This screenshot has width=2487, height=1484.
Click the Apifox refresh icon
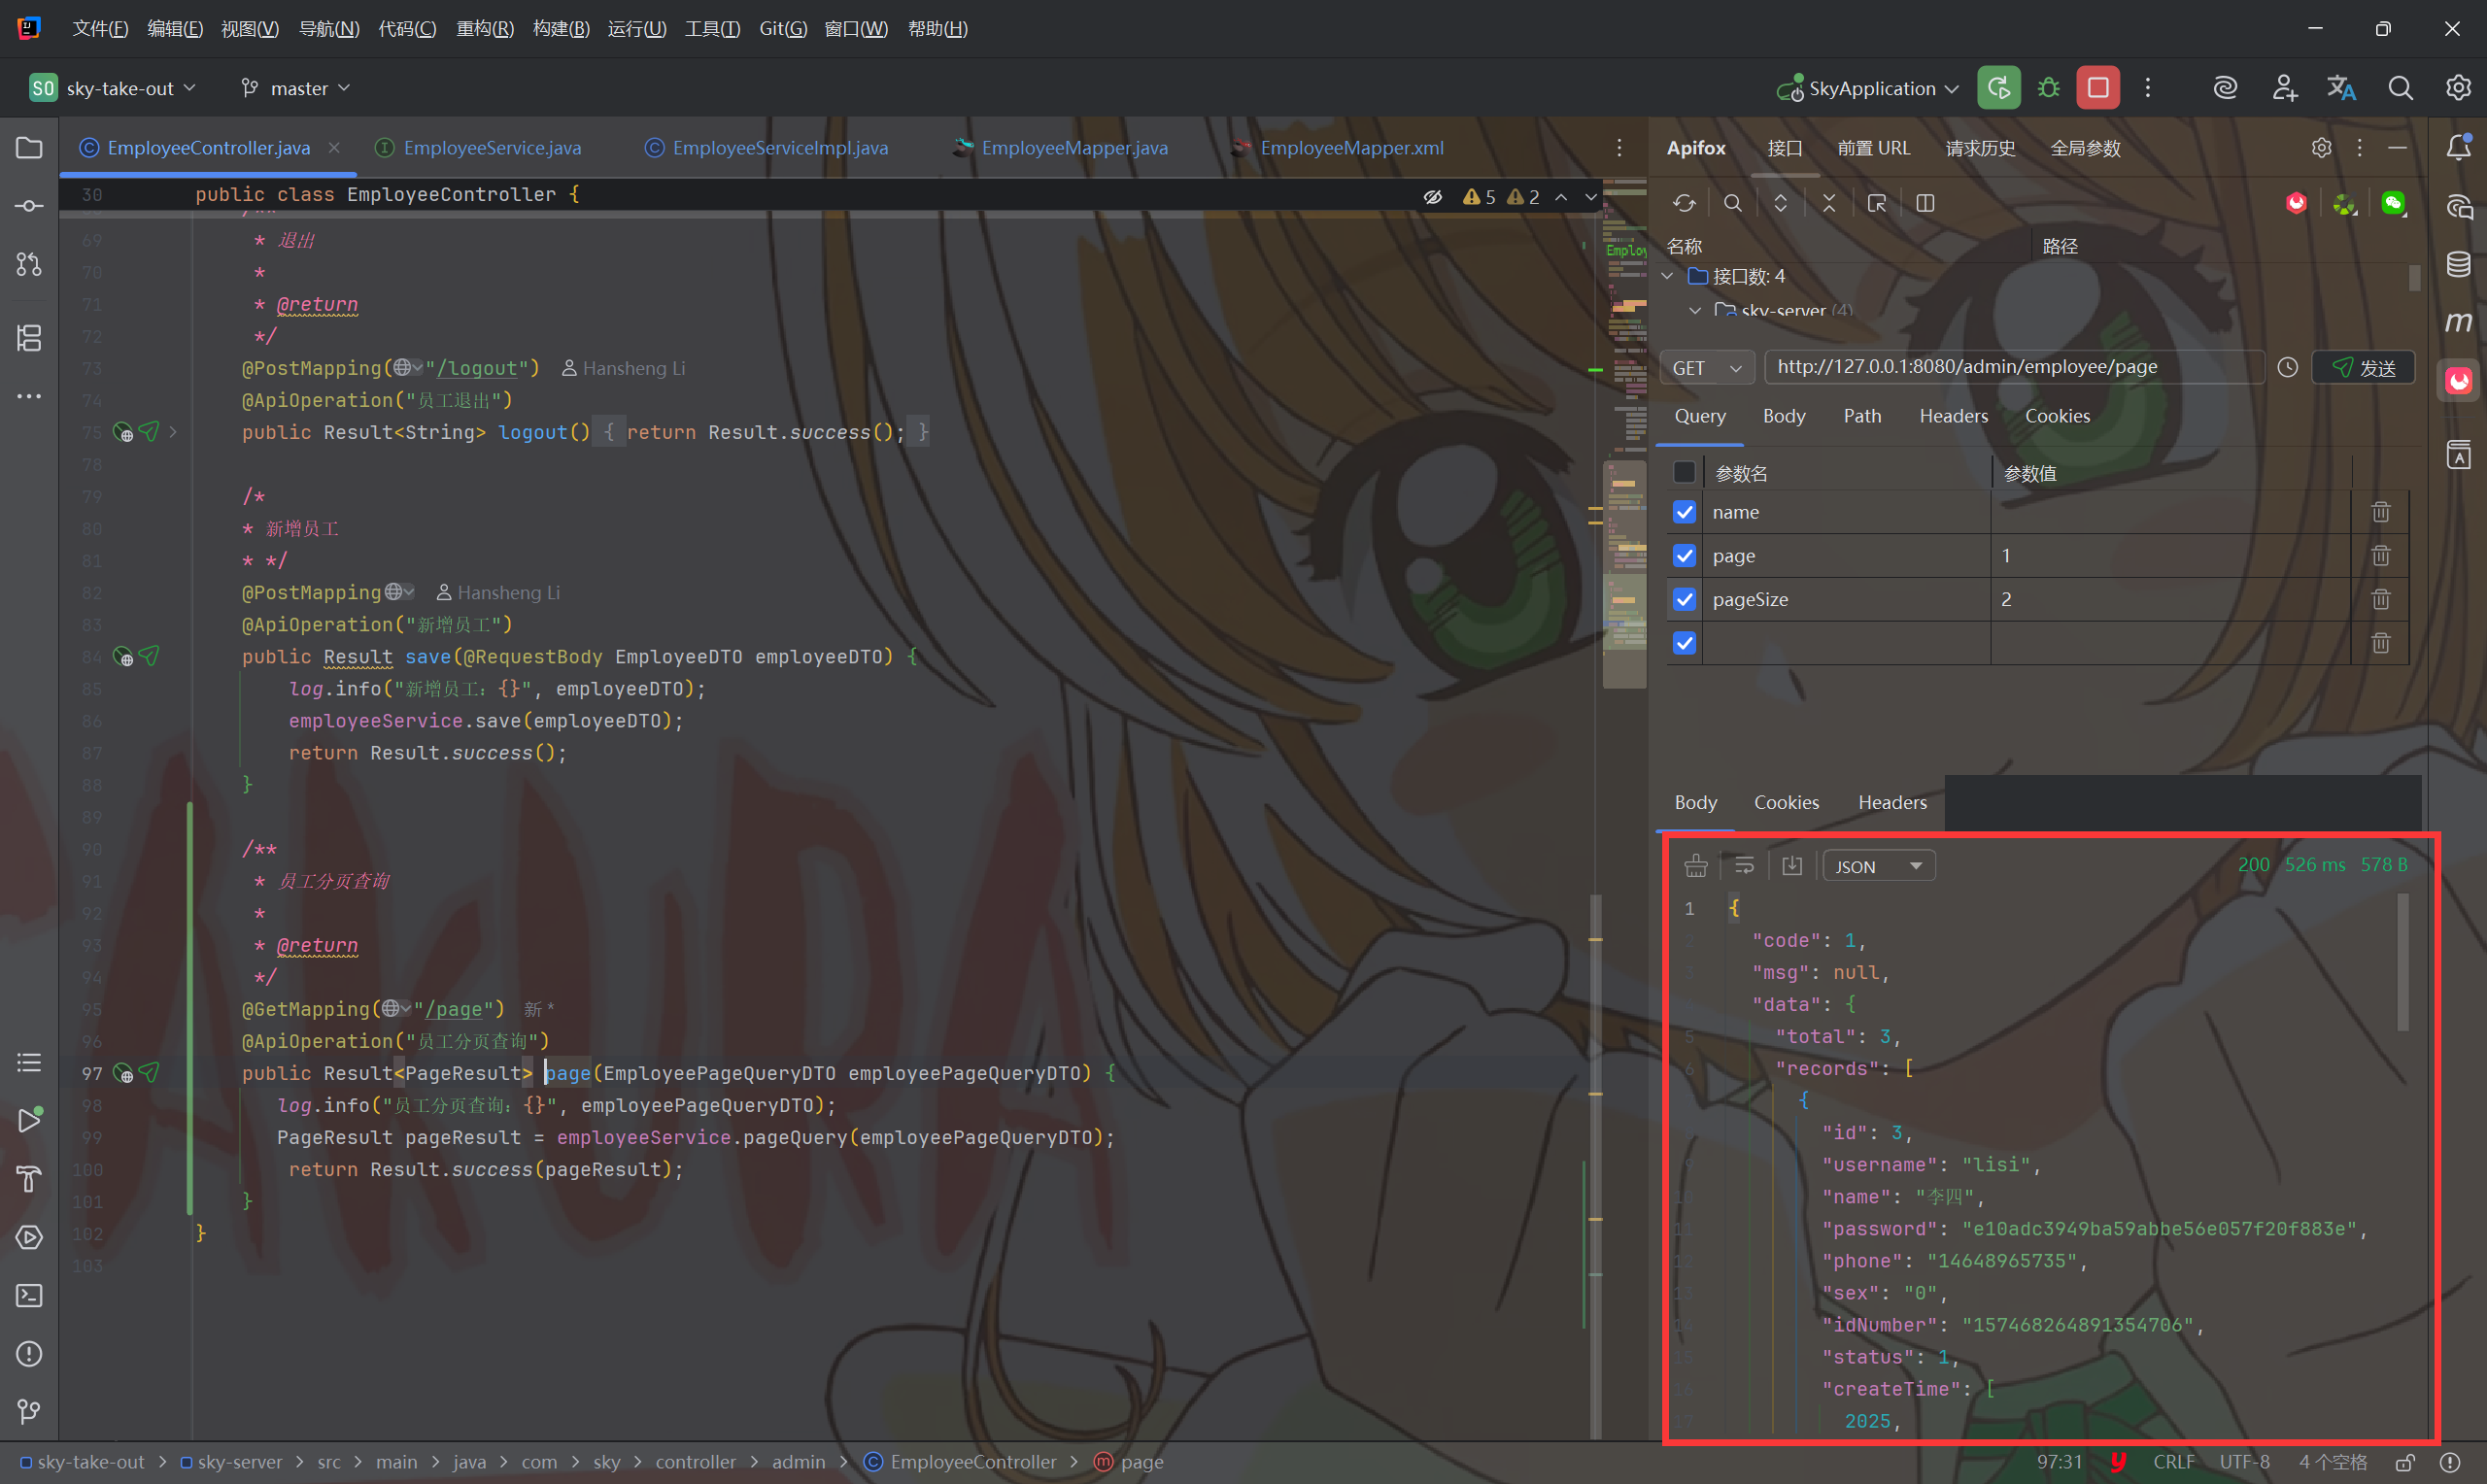click(x=1684, y=203)
